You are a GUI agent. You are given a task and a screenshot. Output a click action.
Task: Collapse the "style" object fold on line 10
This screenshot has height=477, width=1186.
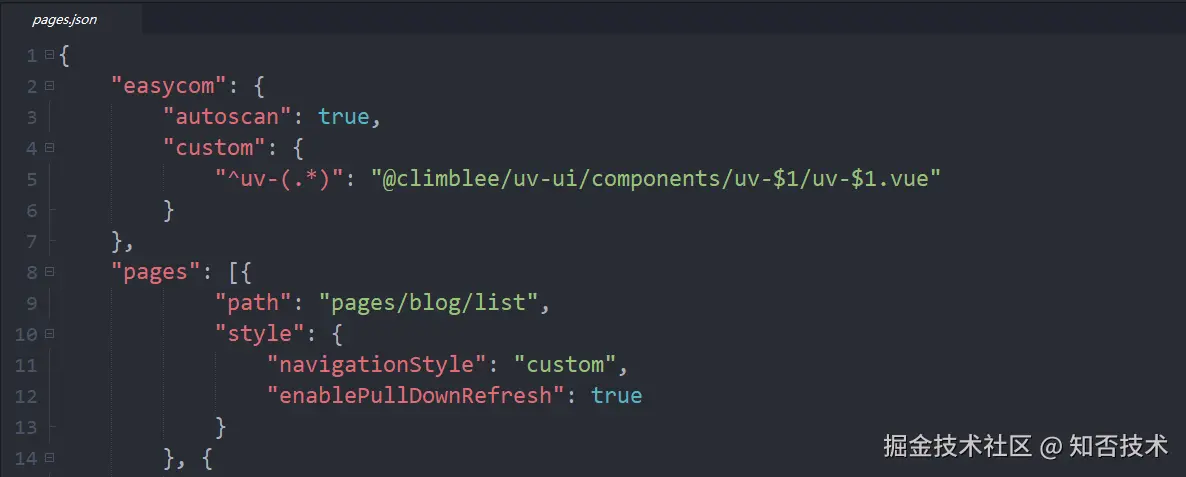tap(49, 334)
